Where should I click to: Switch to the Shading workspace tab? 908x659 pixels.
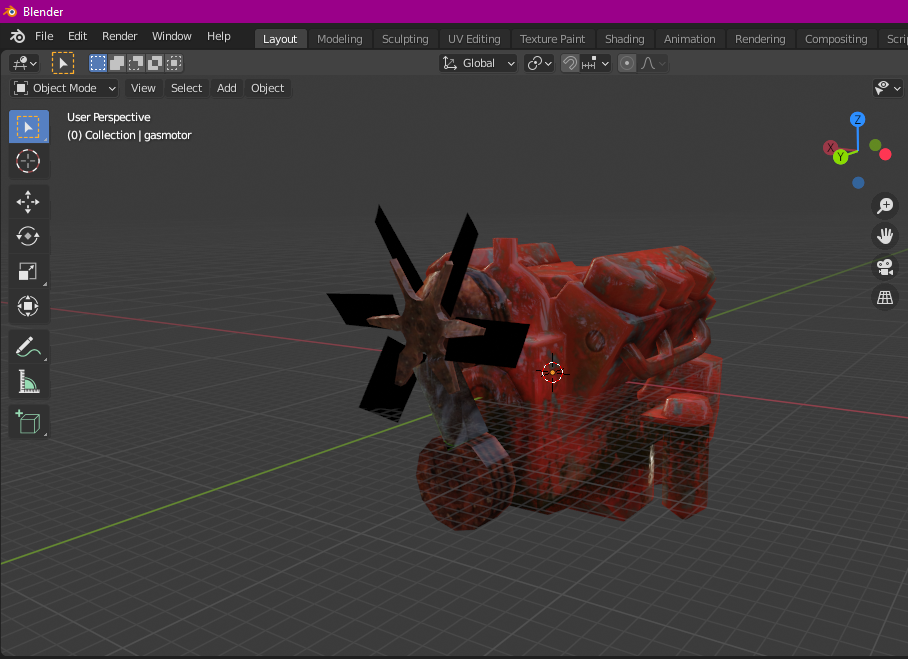(624, 39)
